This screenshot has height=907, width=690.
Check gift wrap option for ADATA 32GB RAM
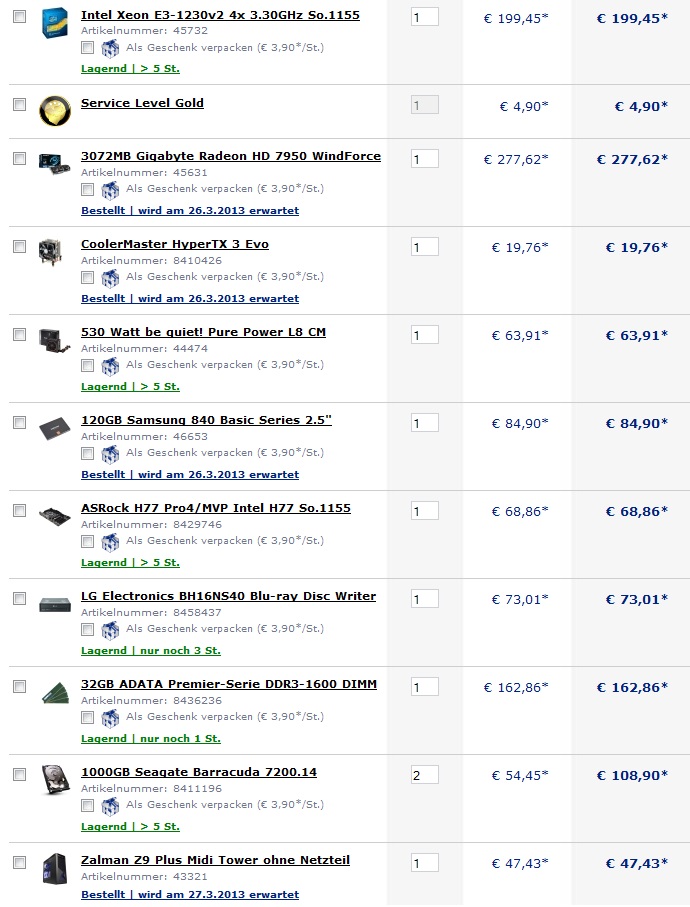(x=88, y=717)
